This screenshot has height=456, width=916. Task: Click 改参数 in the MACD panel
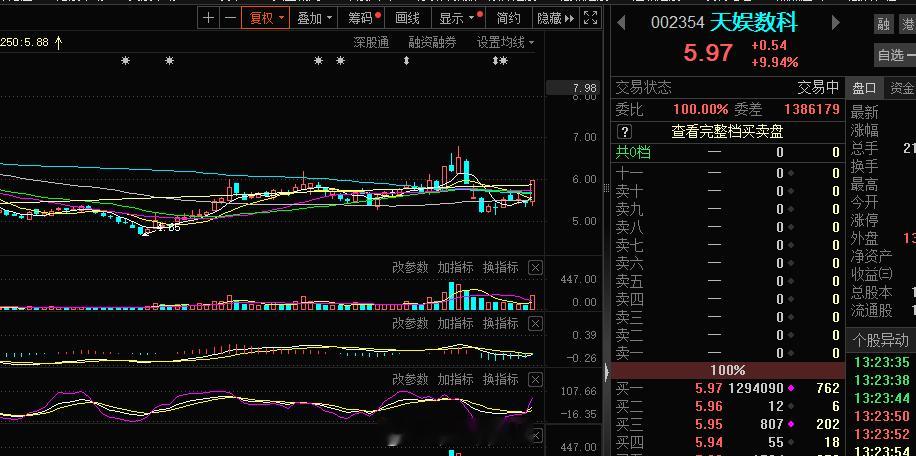[410, 323]
